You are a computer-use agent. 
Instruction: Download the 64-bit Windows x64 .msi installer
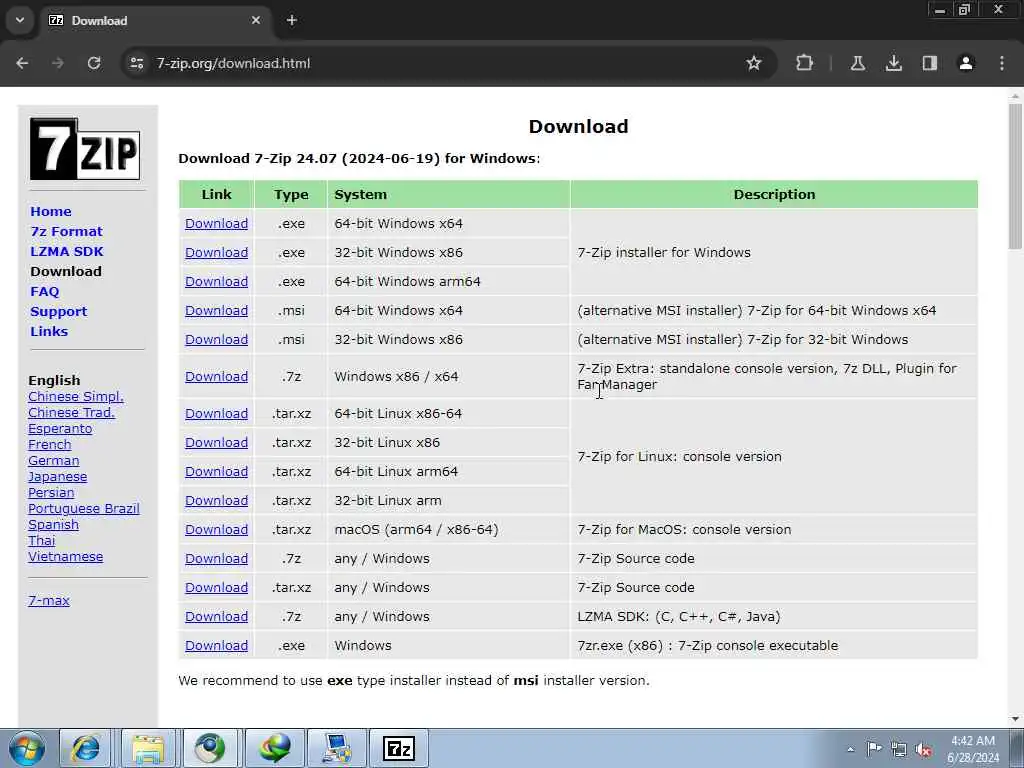[216, 310]
